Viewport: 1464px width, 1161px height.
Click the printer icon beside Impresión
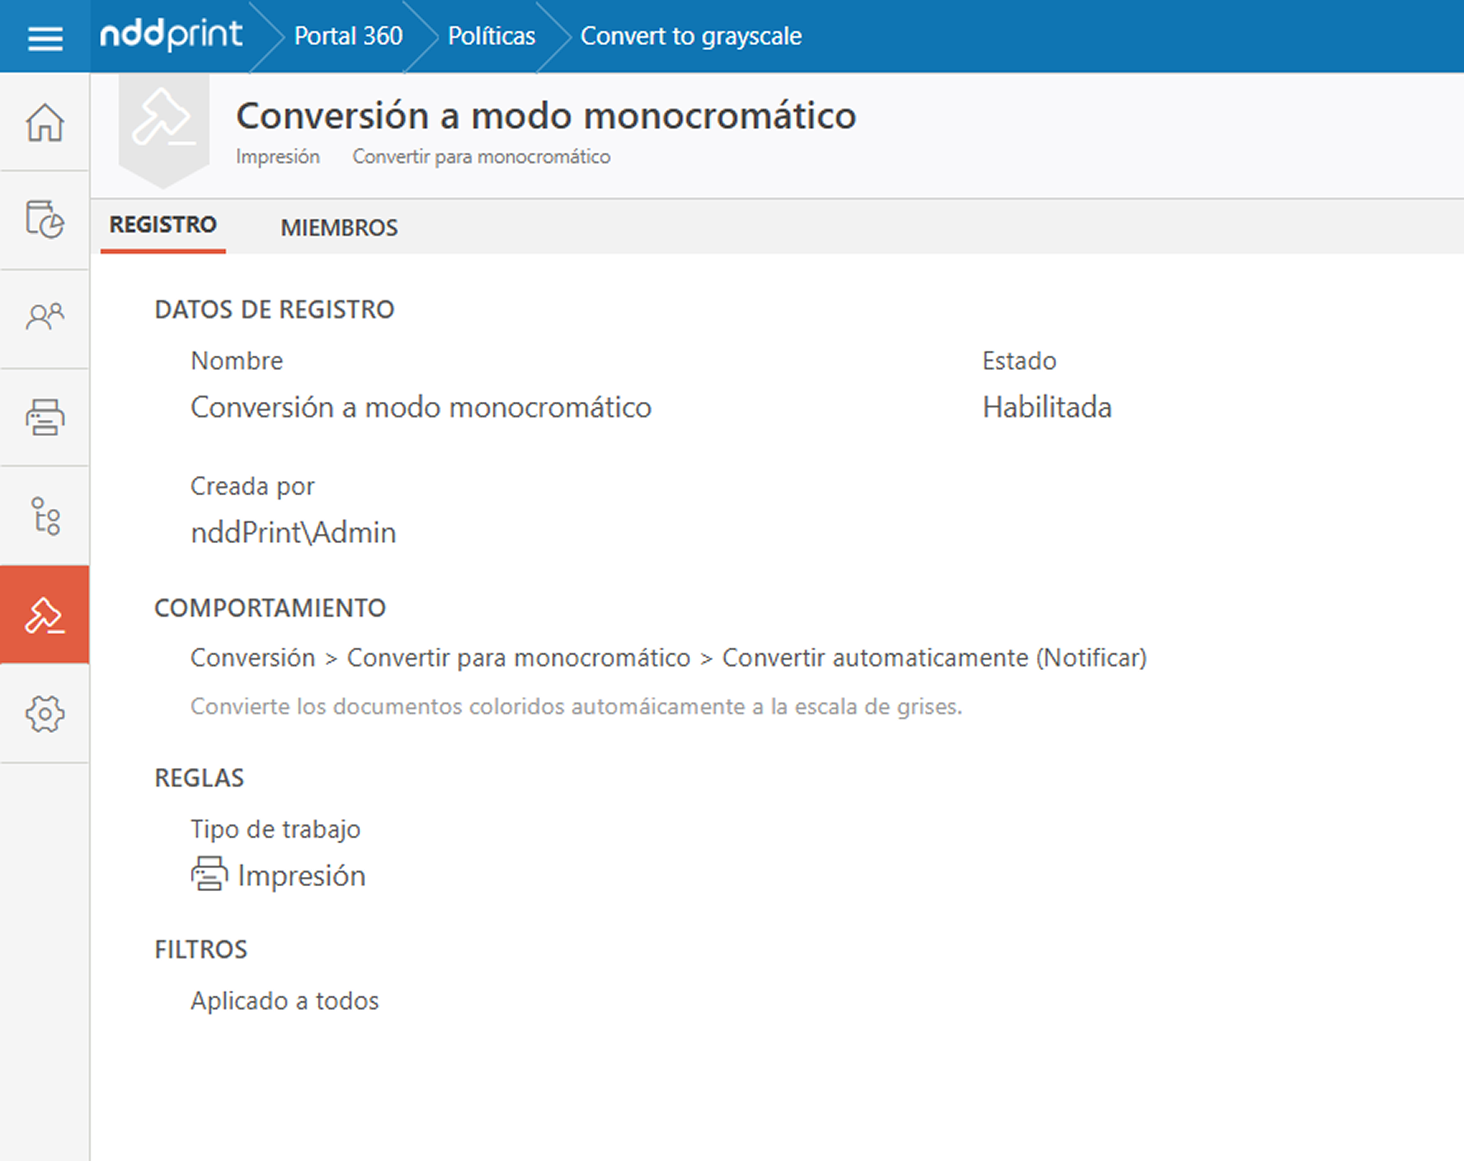(x=209, y=874)
